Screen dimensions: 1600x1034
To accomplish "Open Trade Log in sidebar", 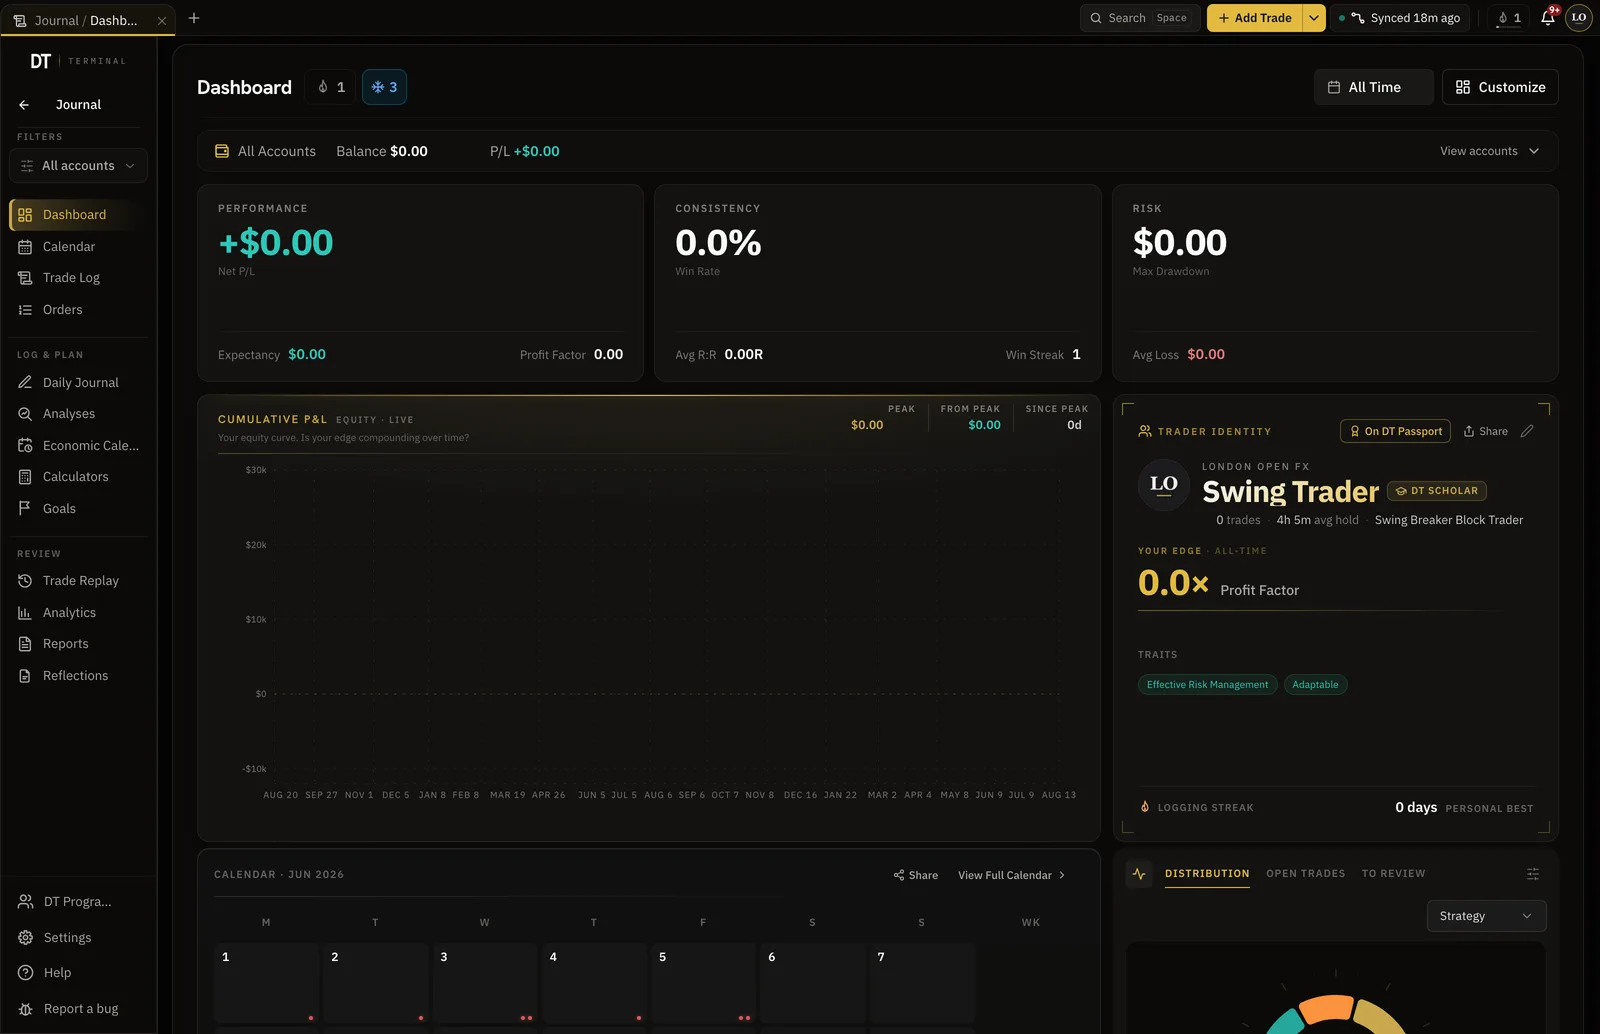I will [78, 278].
